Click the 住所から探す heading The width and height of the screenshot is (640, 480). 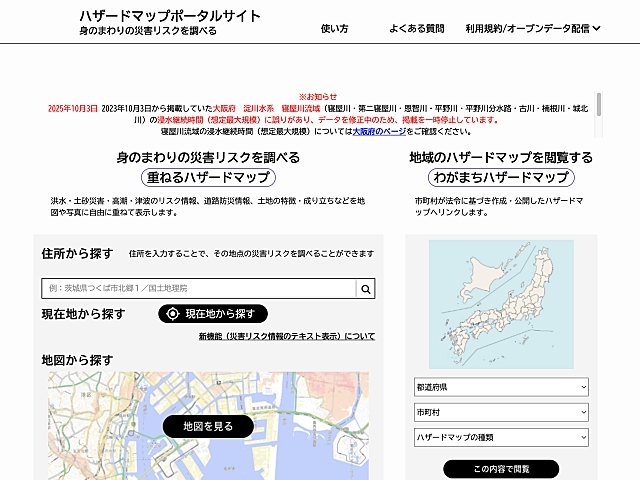(x=77, y=253)
